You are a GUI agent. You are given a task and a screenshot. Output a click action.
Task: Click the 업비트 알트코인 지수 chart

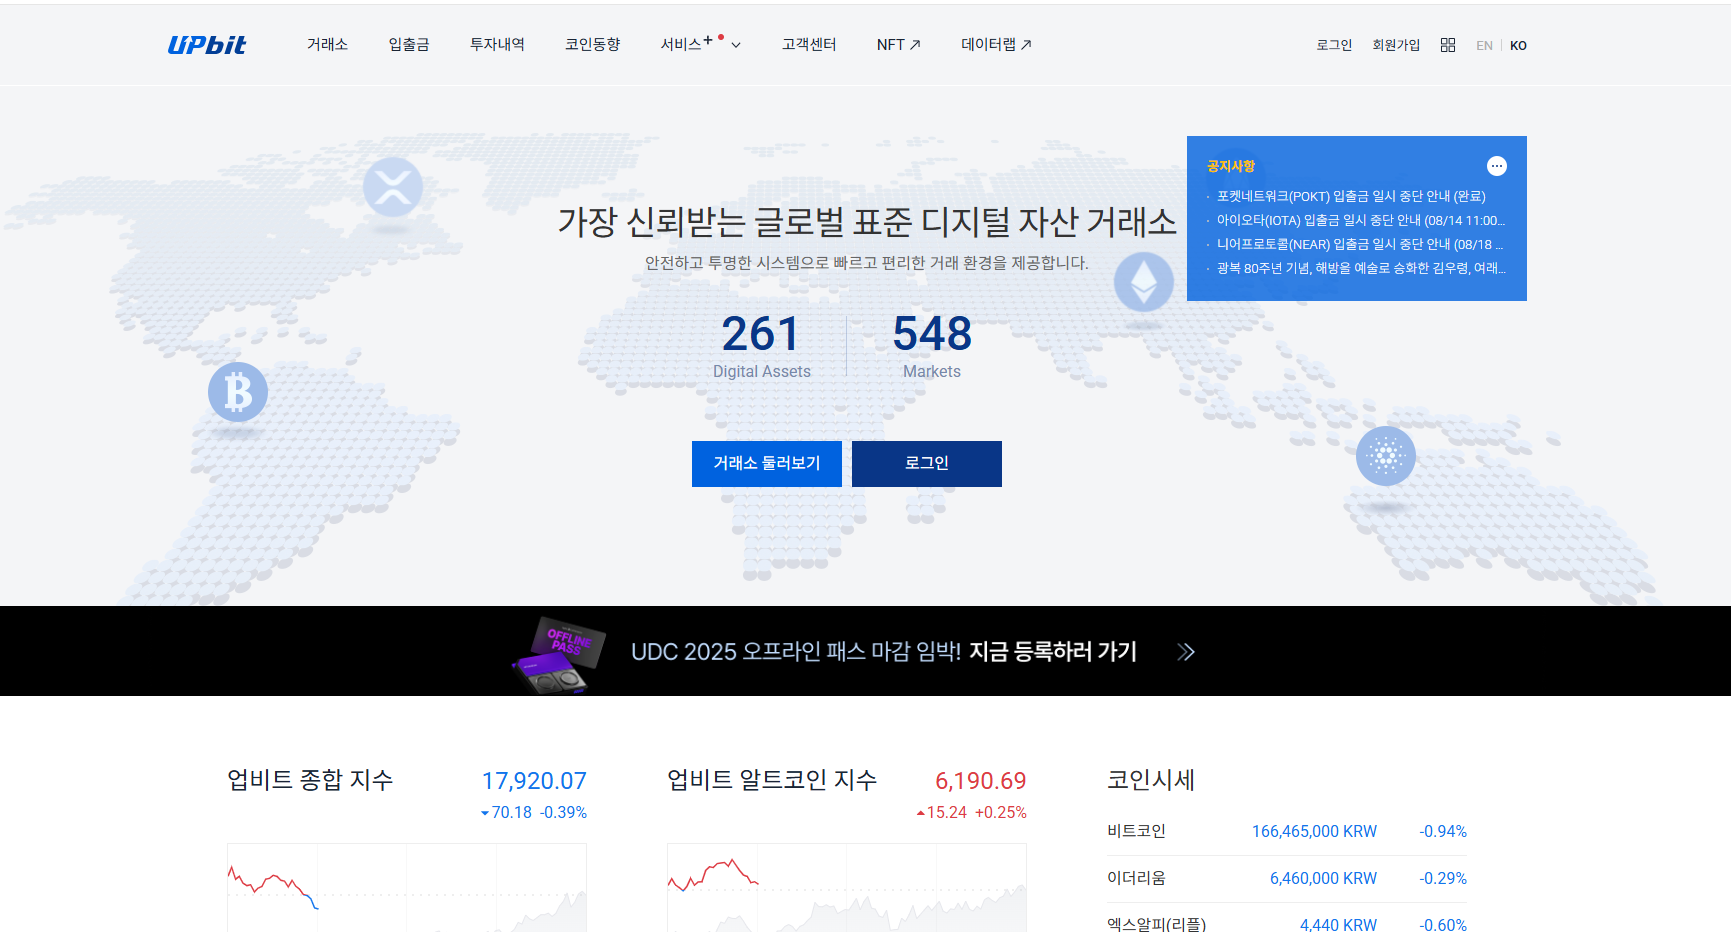point(847,888)
